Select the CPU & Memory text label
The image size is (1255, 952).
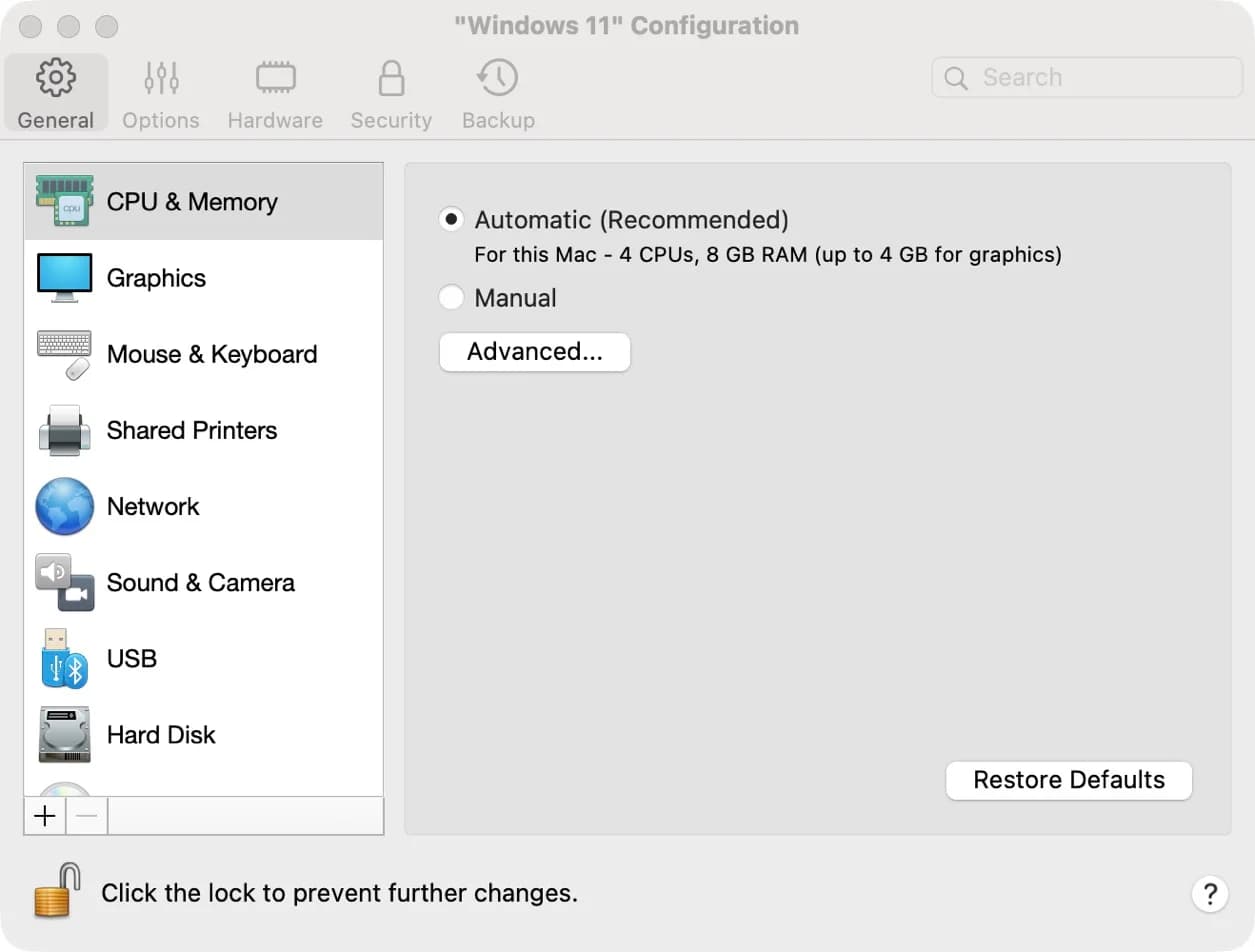coord(192,202)
